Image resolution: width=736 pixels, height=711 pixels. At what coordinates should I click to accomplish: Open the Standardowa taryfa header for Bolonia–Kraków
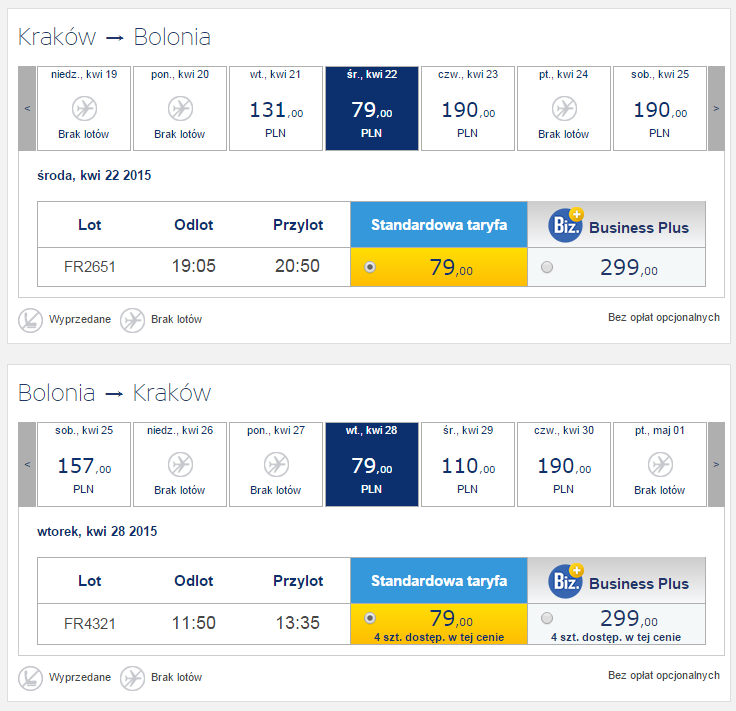click(439, 581)
